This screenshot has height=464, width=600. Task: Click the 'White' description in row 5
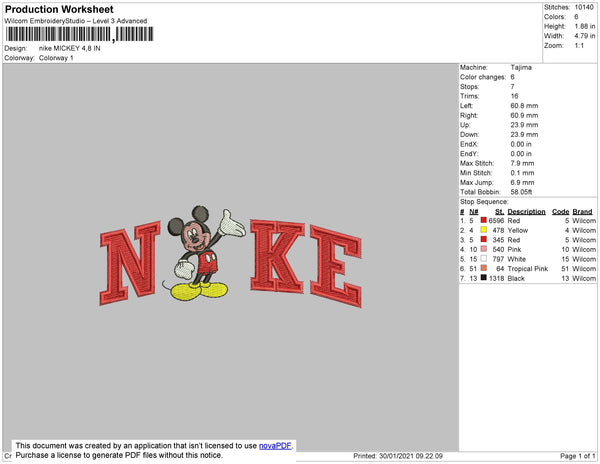(x=517, y=259)
